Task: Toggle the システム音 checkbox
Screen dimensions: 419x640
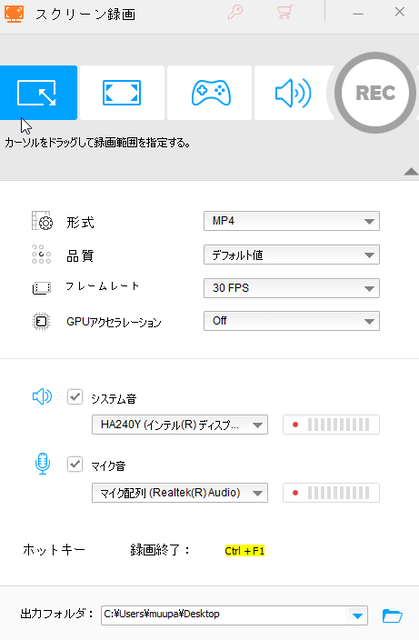Action: point(75,397)
